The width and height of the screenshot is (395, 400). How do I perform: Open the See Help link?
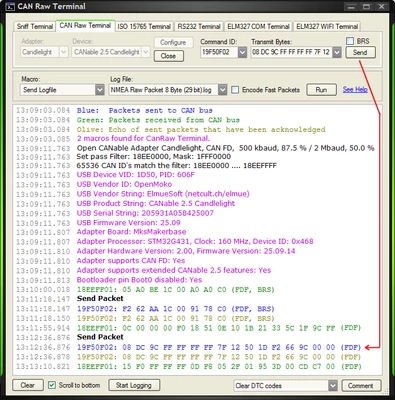click(355, 89)
